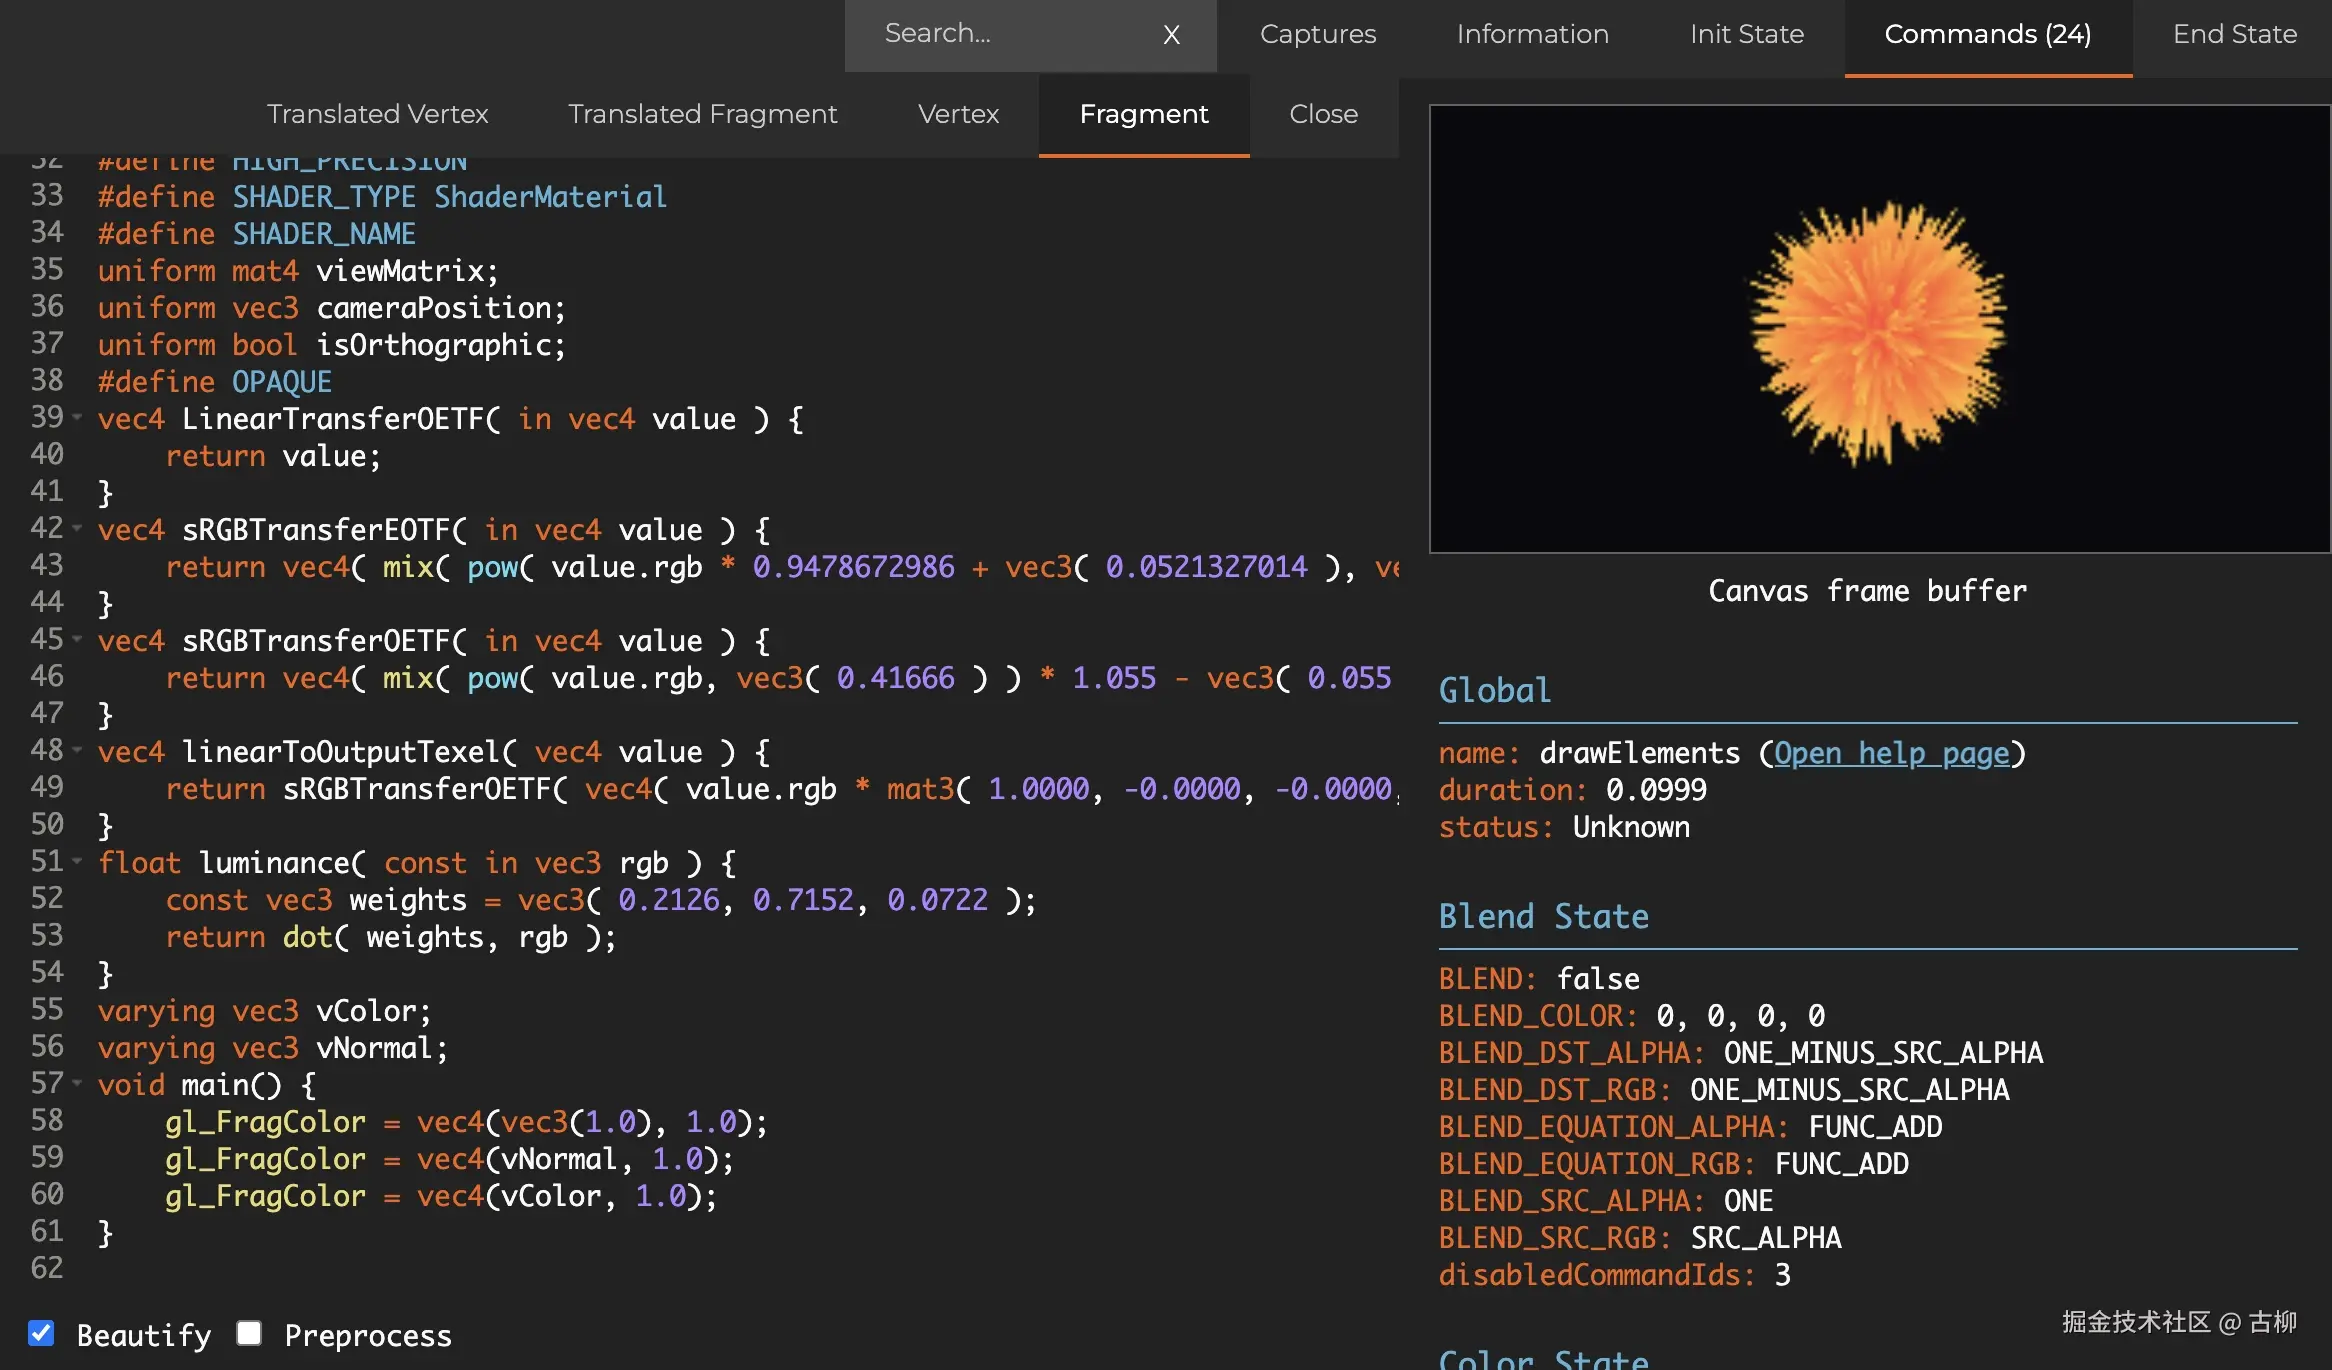
Task: Click the Canvas frame buffer preview image
Action: click(x=1879, y=329)
